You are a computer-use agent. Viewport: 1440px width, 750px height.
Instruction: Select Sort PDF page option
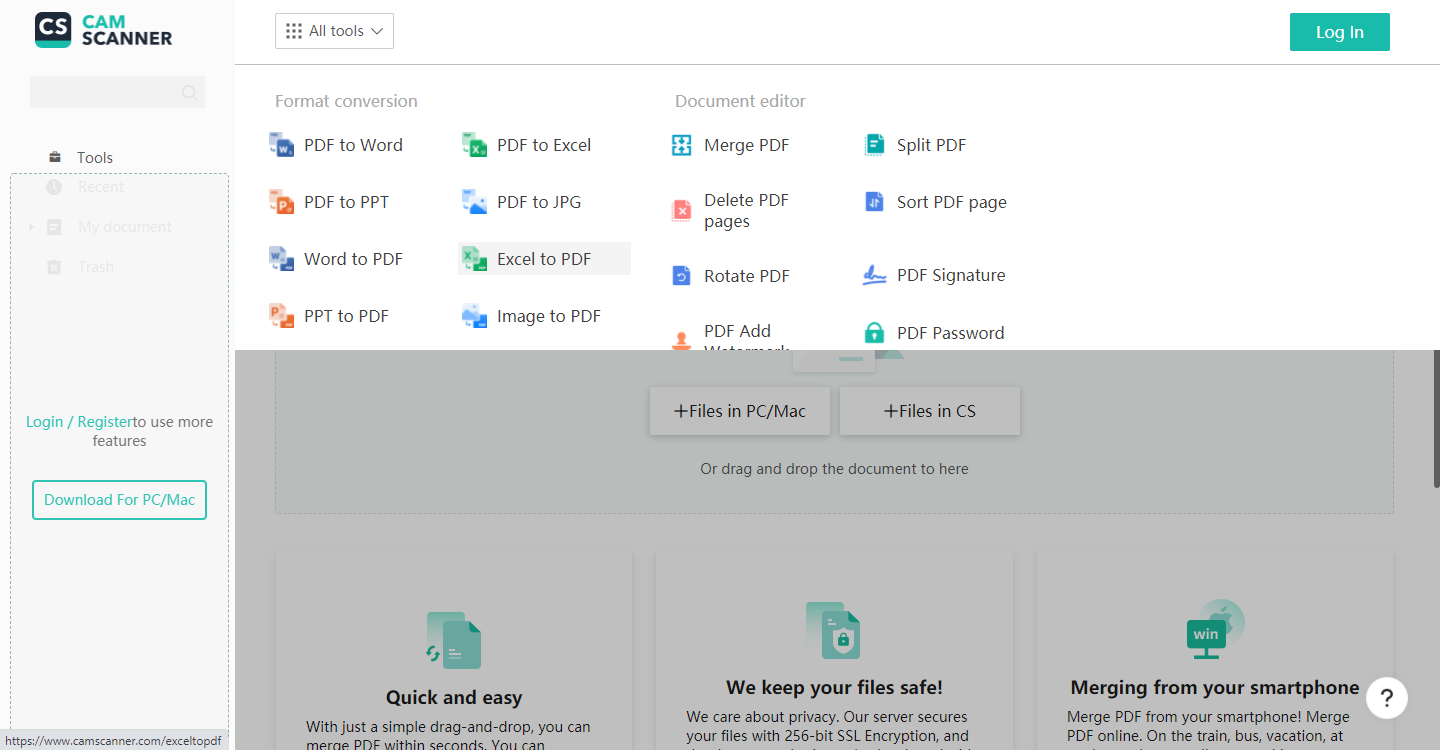(951, 202)
